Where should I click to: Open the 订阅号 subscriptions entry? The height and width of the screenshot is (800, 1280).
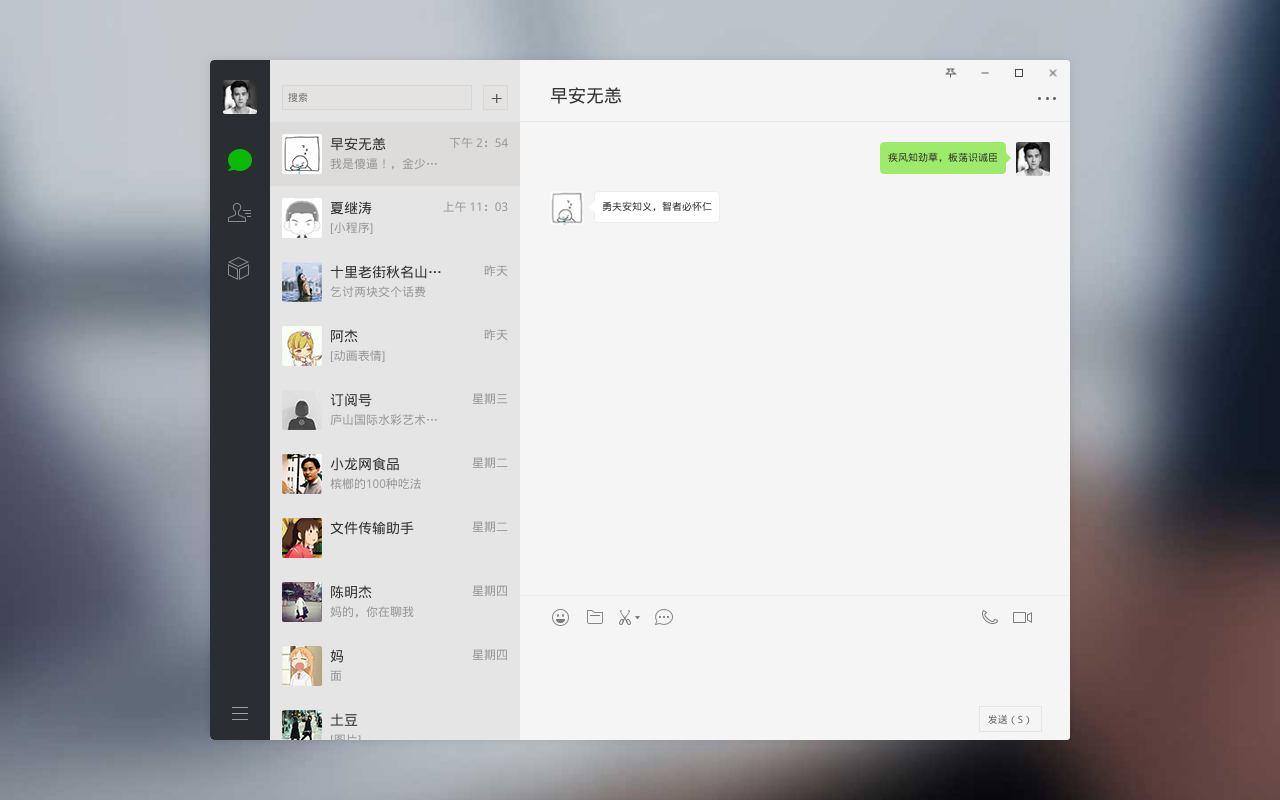click(x=395, y=410)
